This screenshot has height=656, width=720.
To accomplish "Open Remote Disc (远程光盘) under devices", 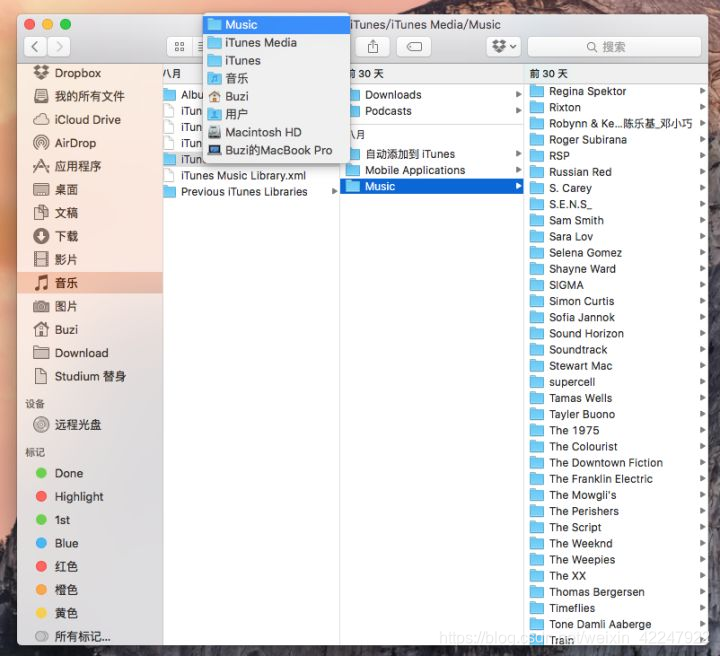I will point(90,425).
